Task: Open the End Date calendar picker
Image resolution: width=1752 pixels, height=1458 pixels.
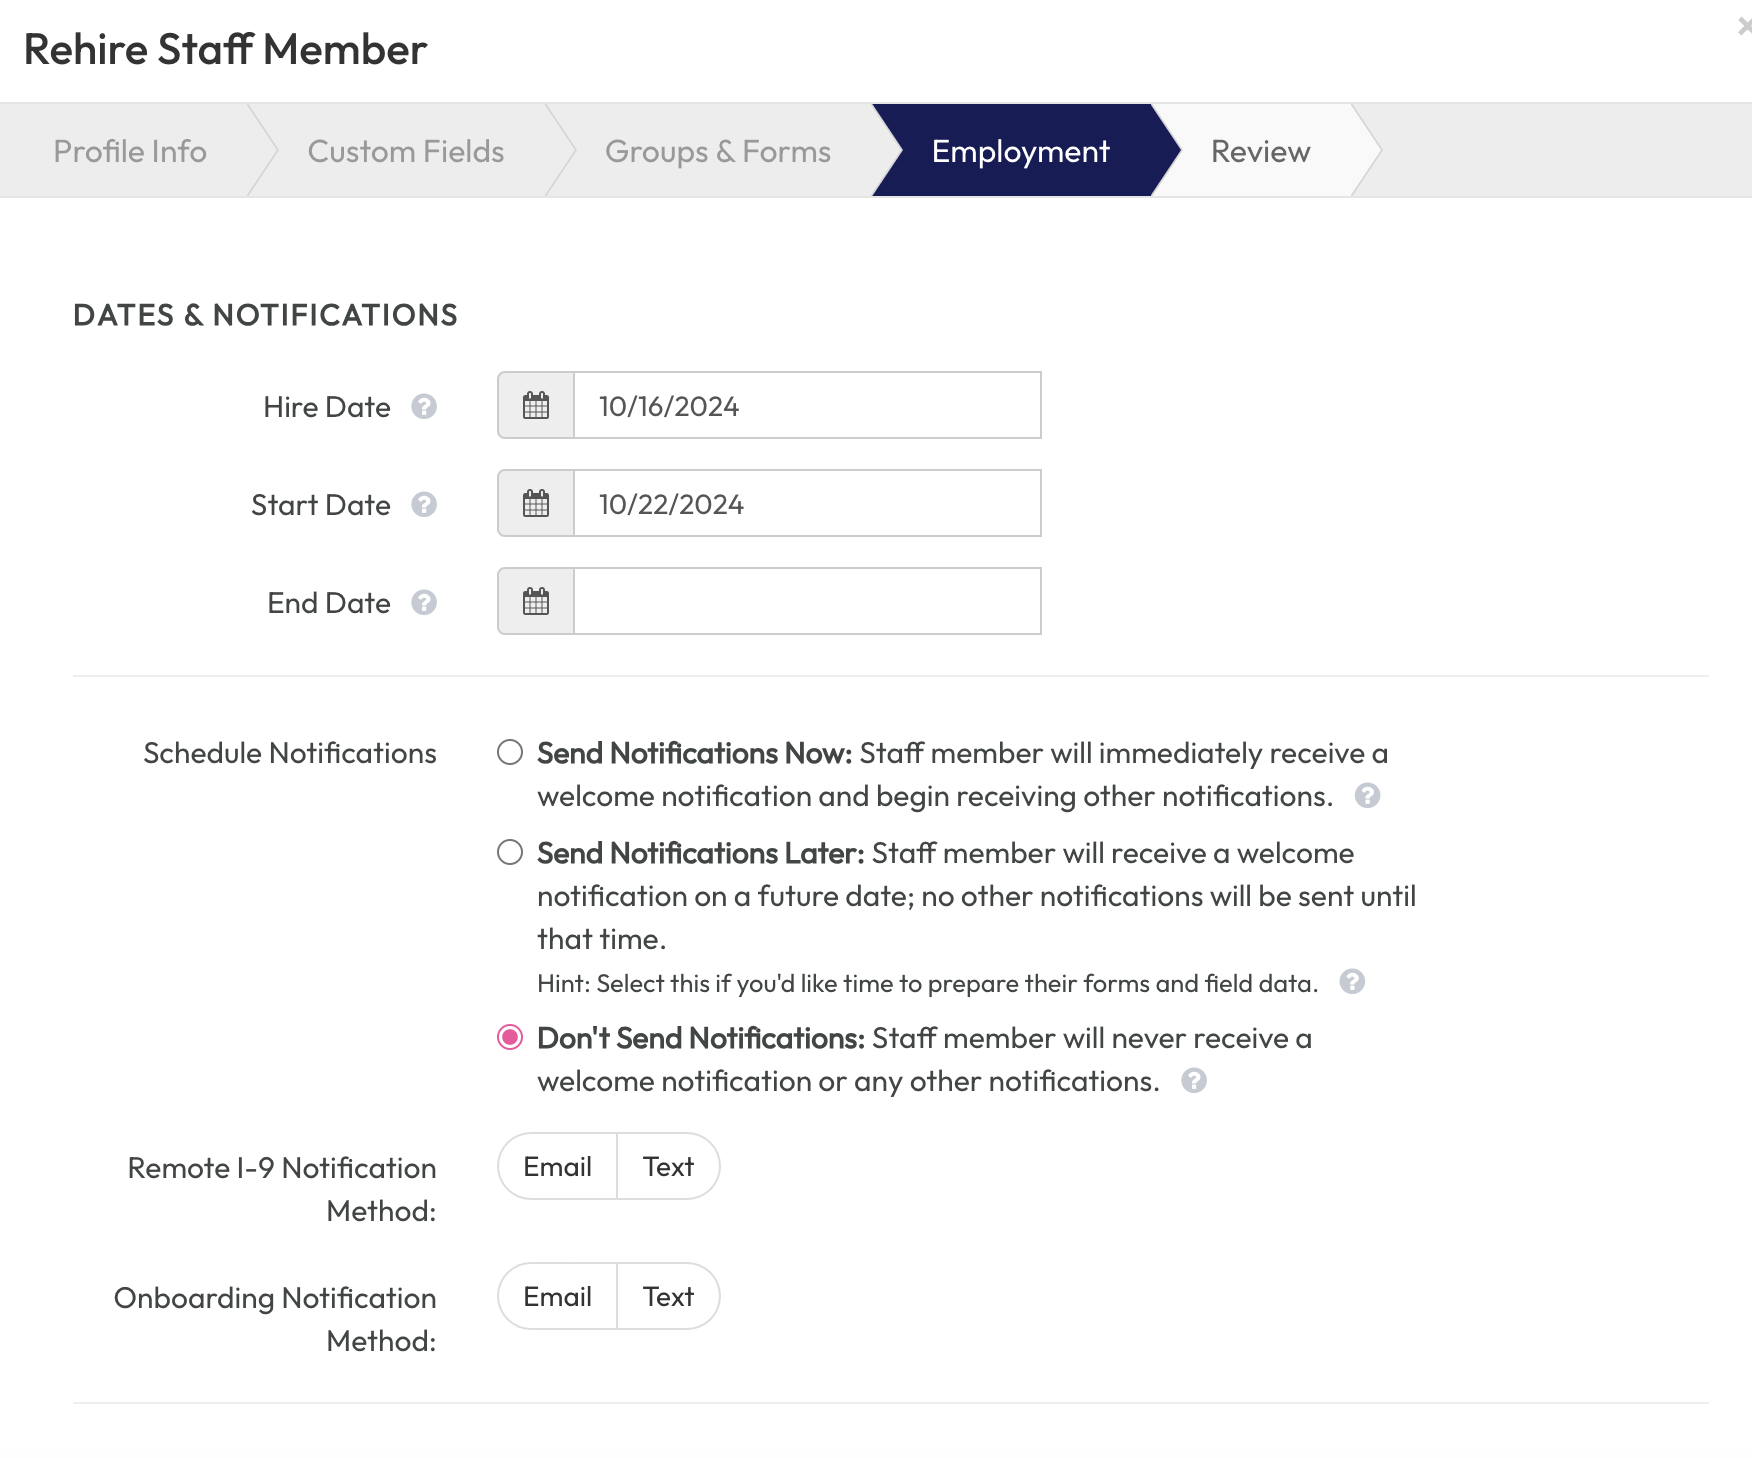Action: (x=535, y=601)
